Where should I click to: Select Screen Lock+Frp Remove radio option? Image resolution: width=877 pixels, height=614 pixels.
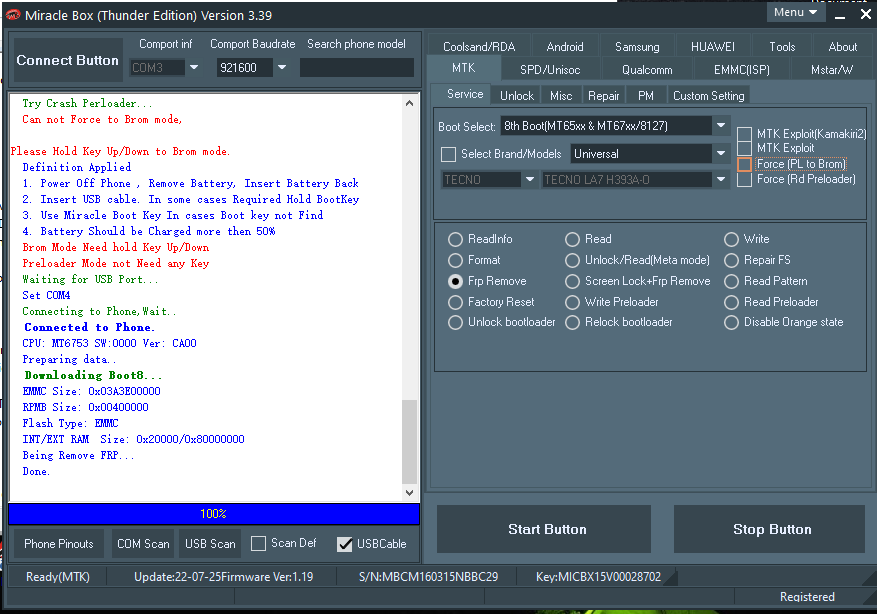[572, 281]
